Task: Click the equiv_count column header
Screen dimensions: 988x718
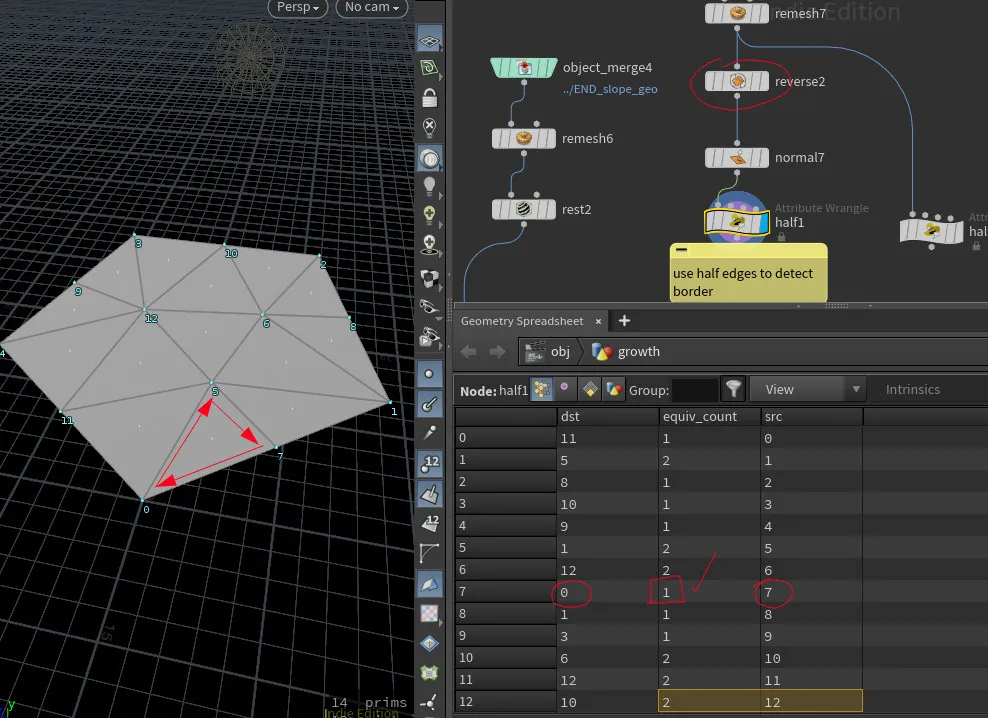Action: [x=709, y=417]
